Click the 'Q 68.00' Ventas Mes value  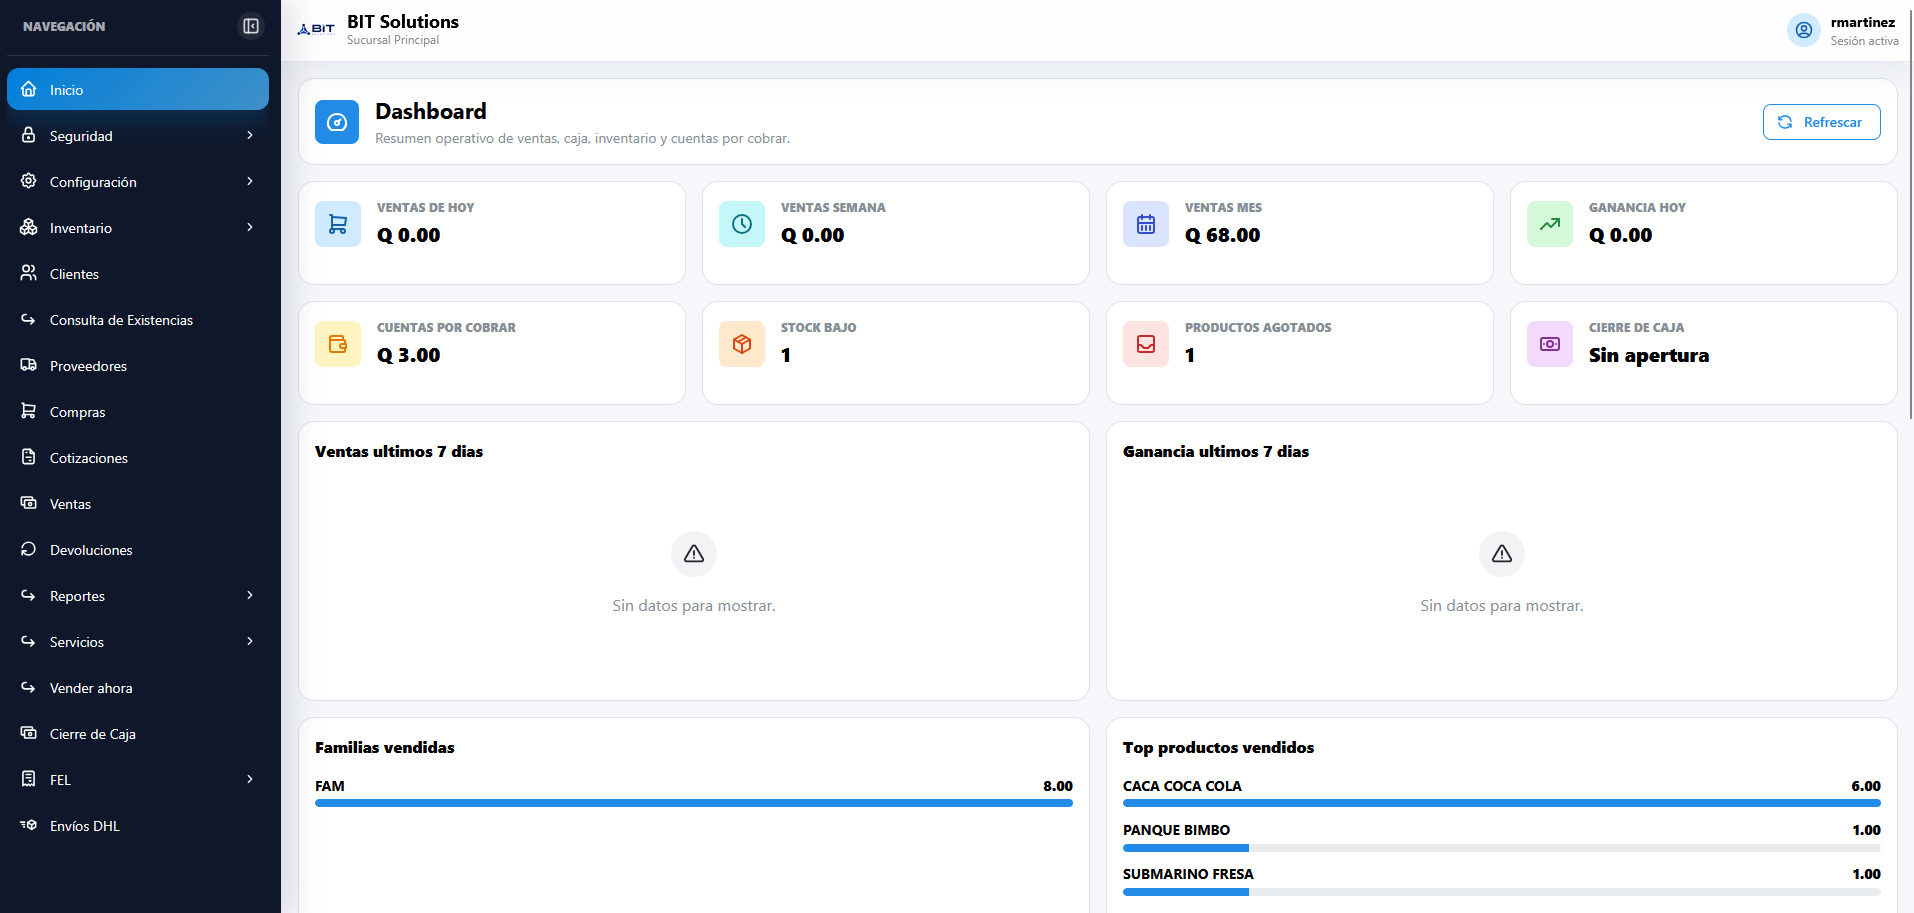1222,235
